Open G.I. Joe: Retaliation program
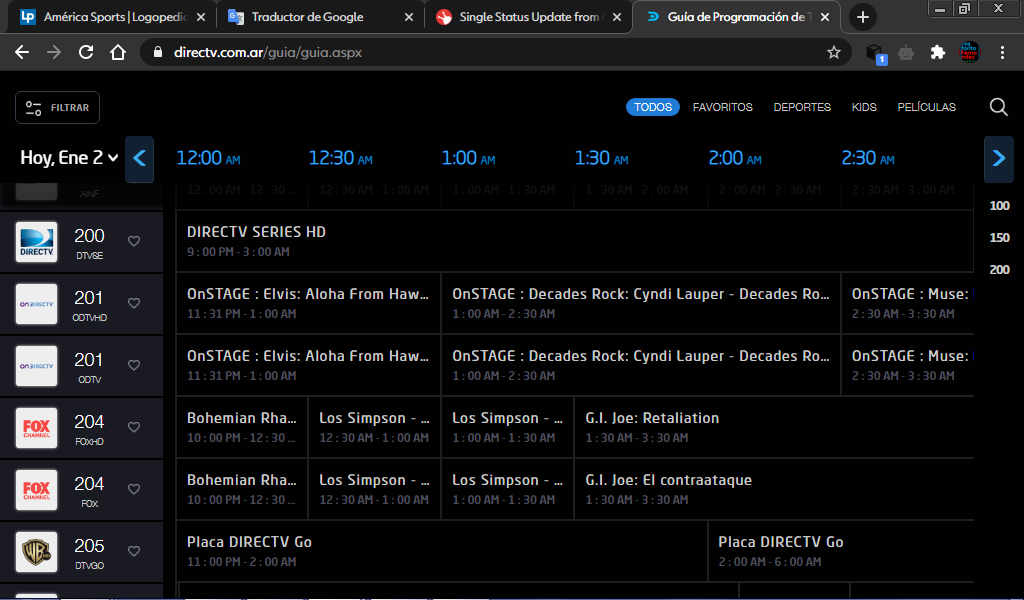This screenshot has height=600, width=1024. (775, 427)
